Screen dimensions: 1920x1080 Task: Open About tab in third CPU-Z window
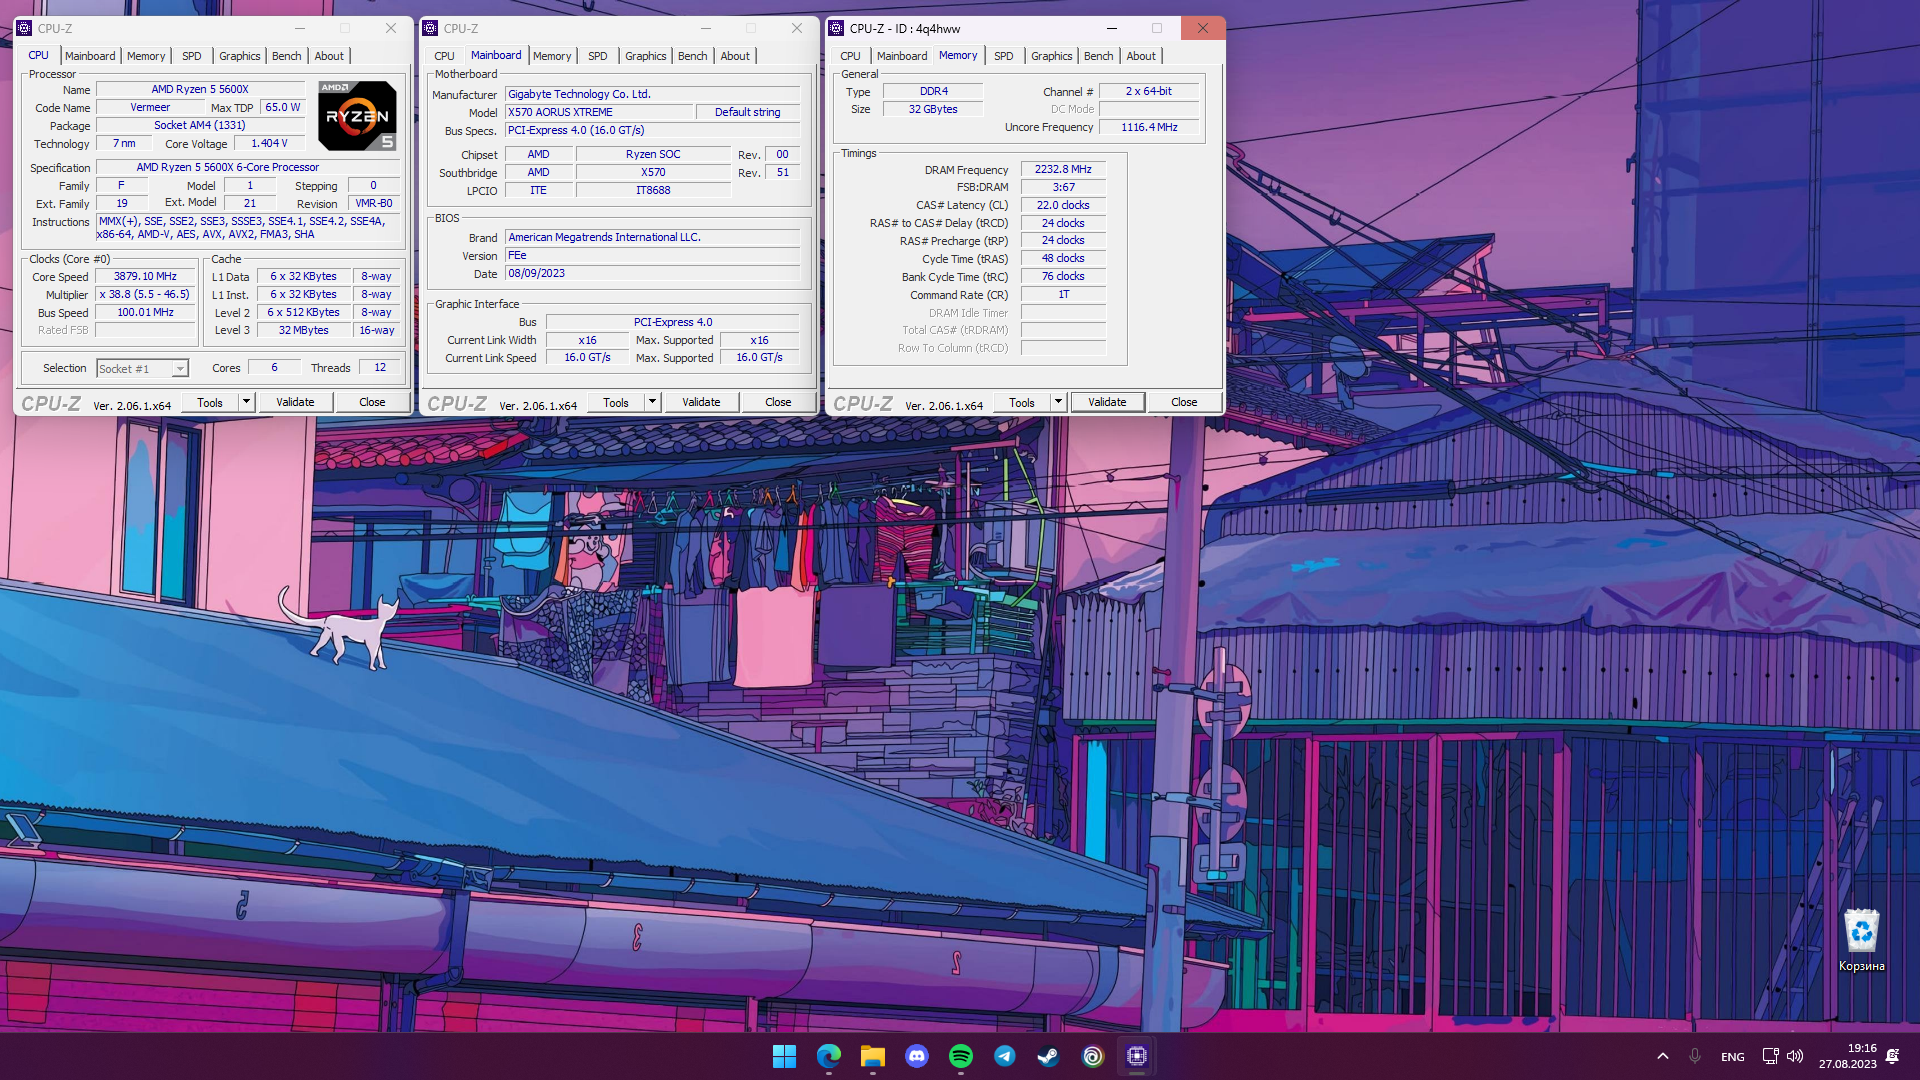click(x=1141, y=56)
